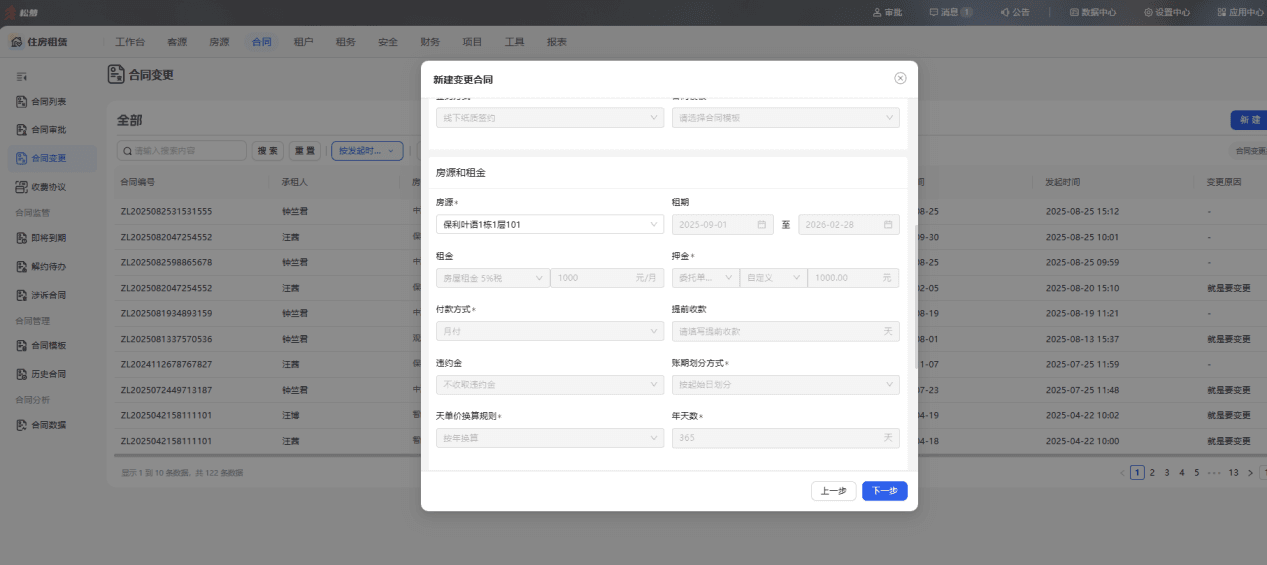Click the 合同模板 sidebar icon
This screenshot has height=565, width=1267.
(x=22, y=345)
